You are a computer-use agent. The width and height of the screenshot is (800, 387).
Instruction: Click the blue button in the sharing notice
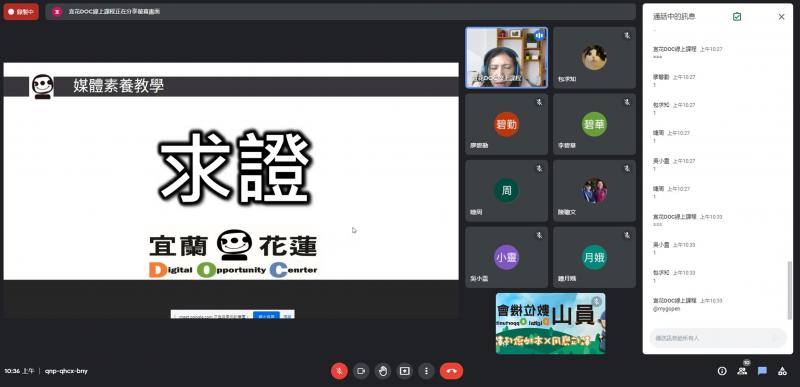[x=266, y=316]
